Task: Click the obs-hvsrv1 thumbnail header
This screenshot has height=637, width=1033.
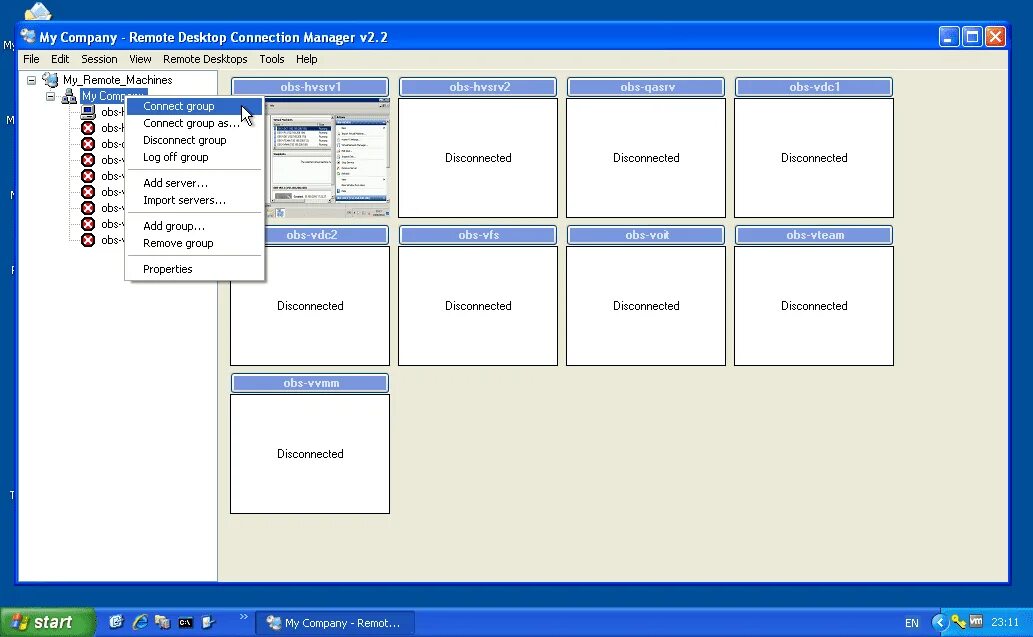Action: (310, 87)
